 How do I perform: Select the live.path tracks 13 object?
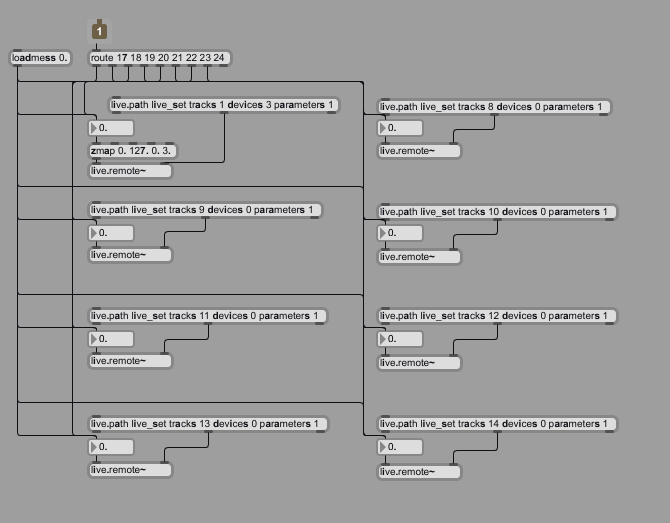point(207,424)
